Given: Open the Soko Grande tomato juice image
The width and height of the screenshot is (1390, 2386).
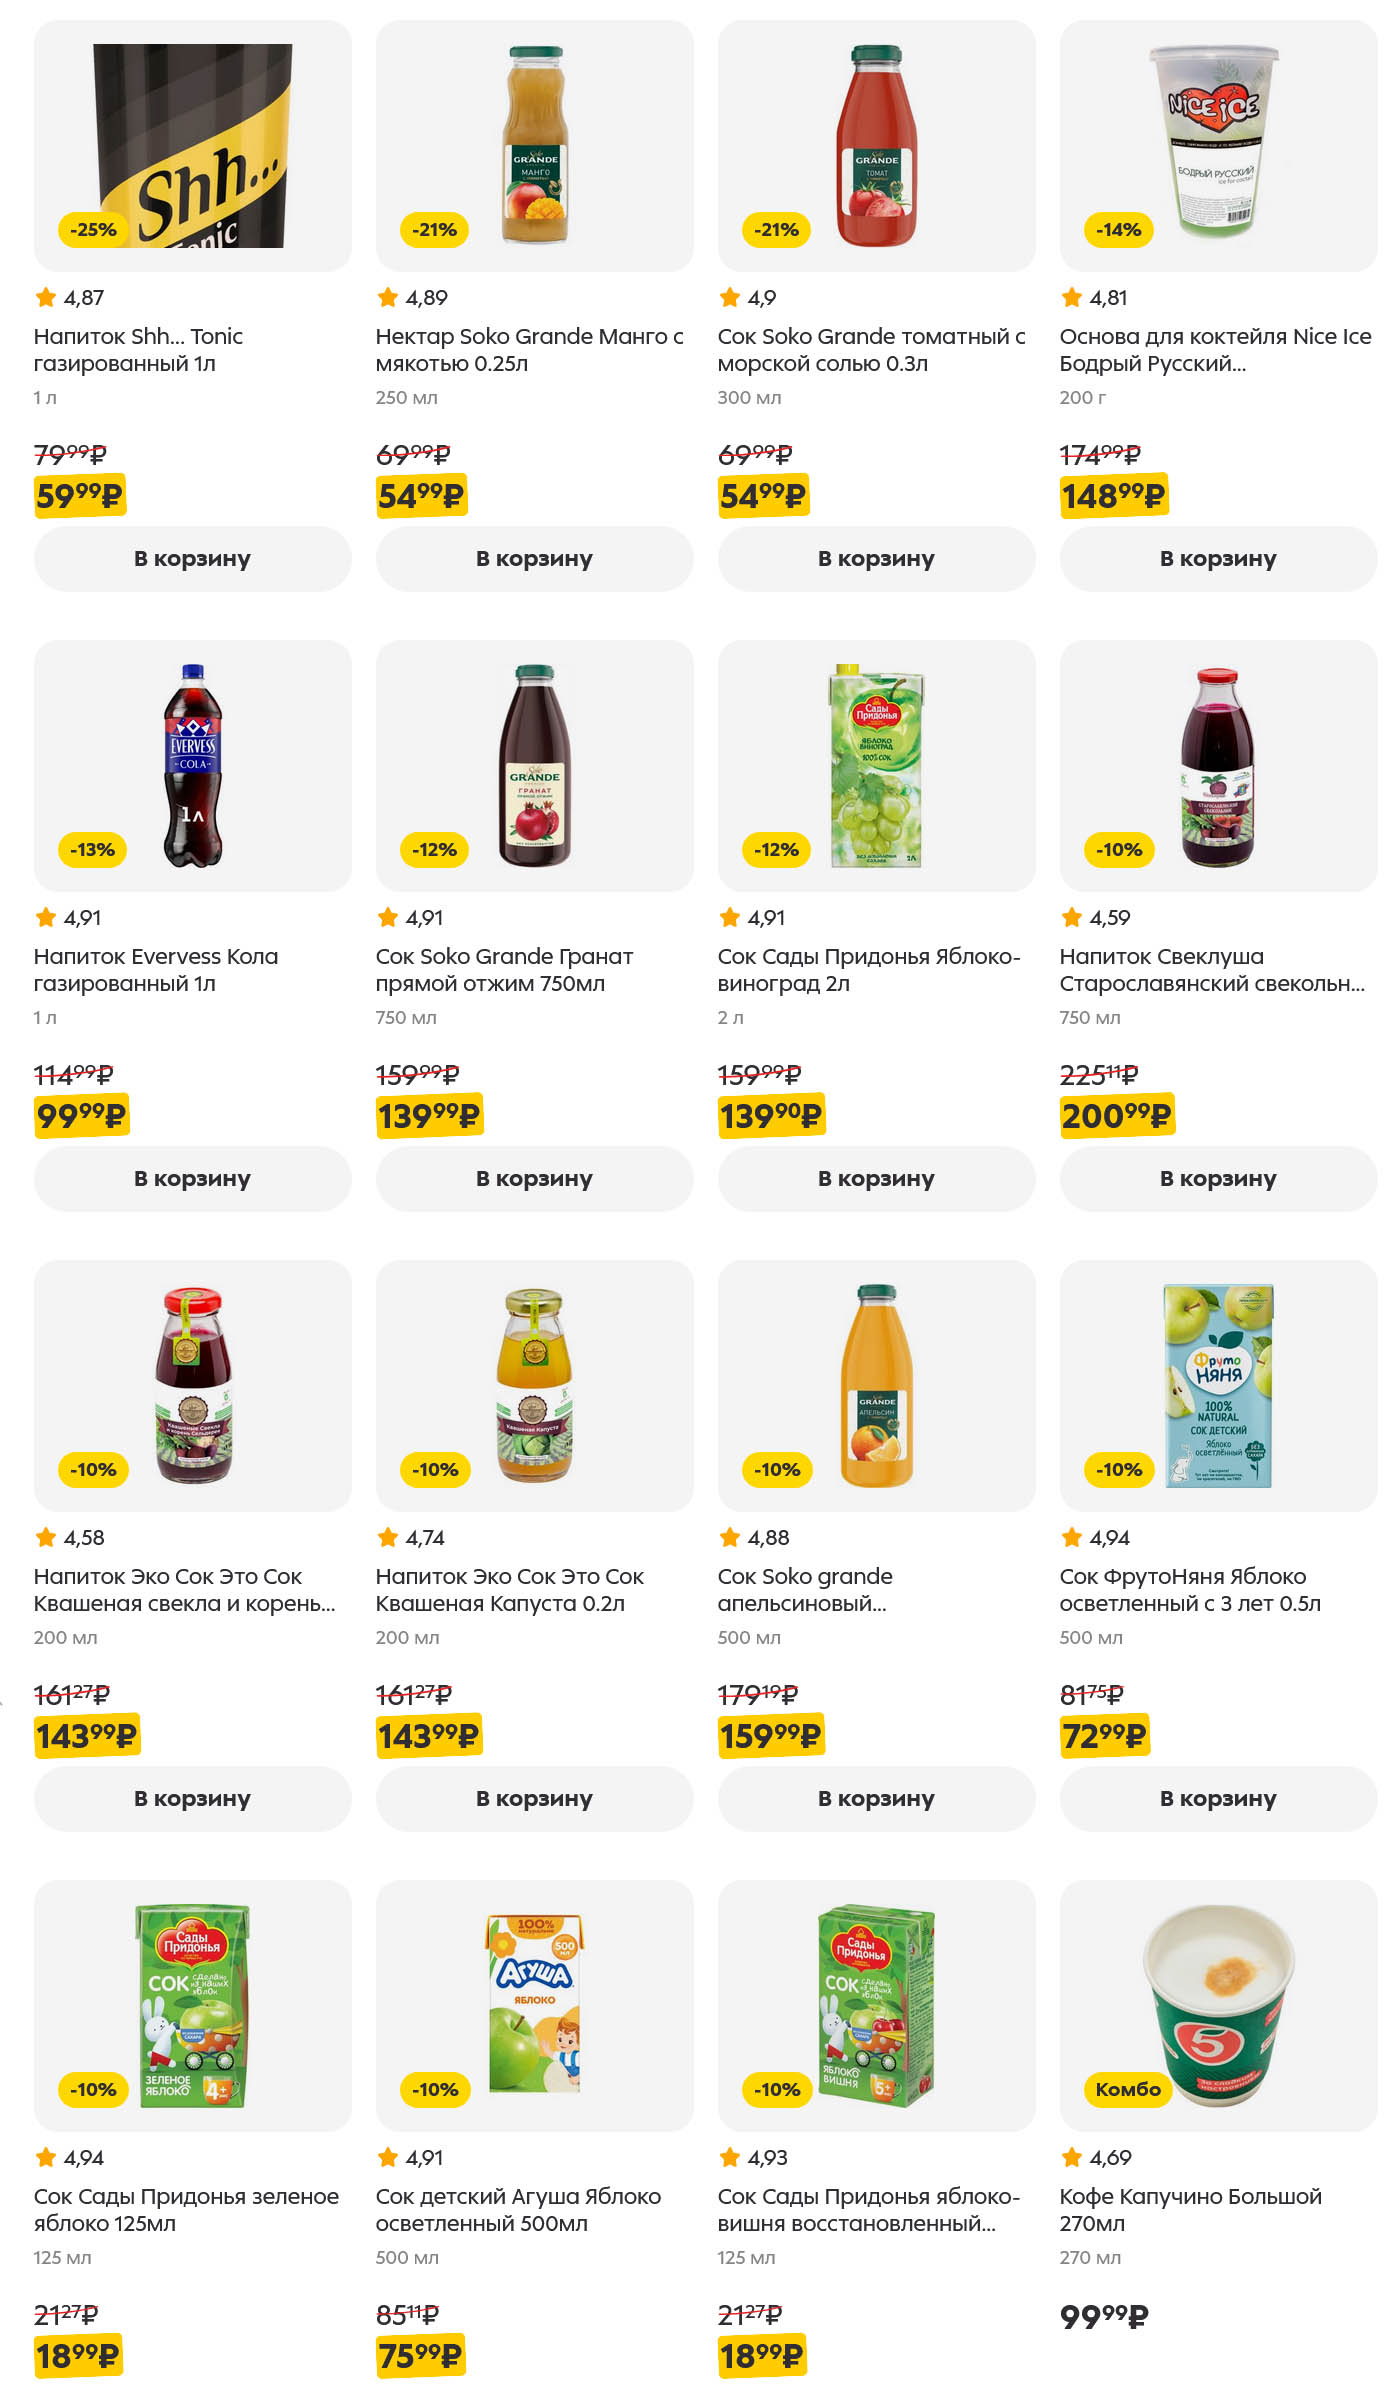Looking at the screenshot, I should [876, 146].
